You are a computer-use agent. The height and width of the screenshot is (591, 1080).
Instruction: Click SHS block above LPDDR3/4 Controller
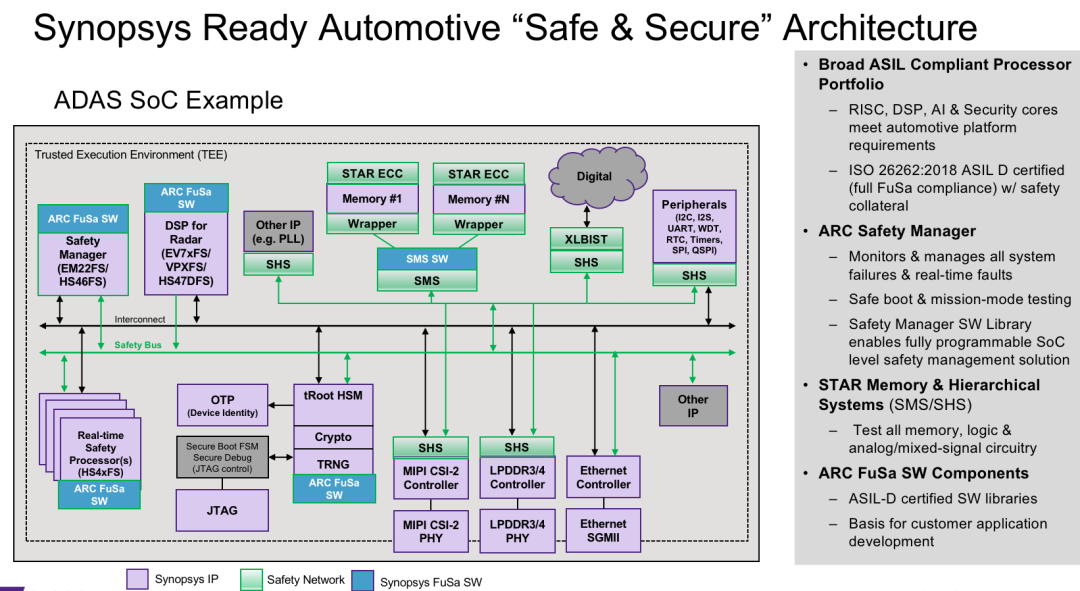[x=517, y=447]
